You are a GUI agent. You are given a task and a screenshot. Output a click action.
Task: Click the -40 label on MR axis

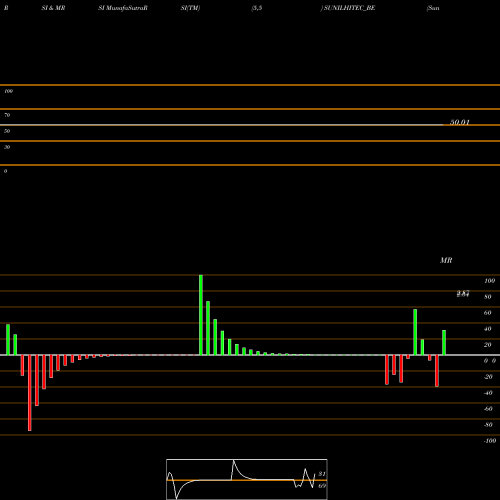488,393
